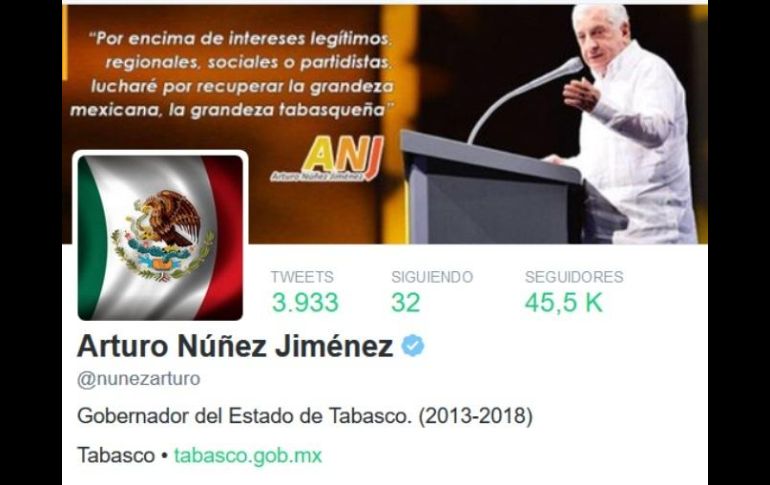Click the 32 following number
The width and height of the screenshot is (770, 485).
tap(406, 302)
